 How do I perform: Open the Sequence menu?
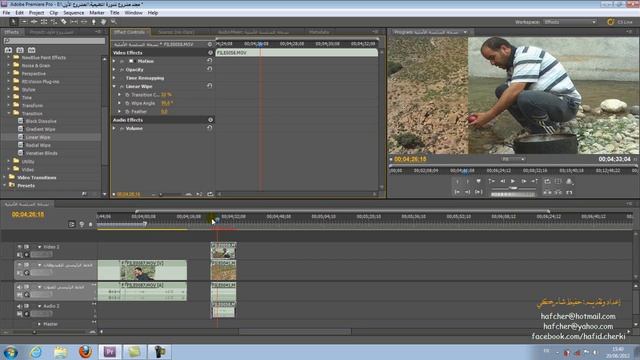[73, 13]
